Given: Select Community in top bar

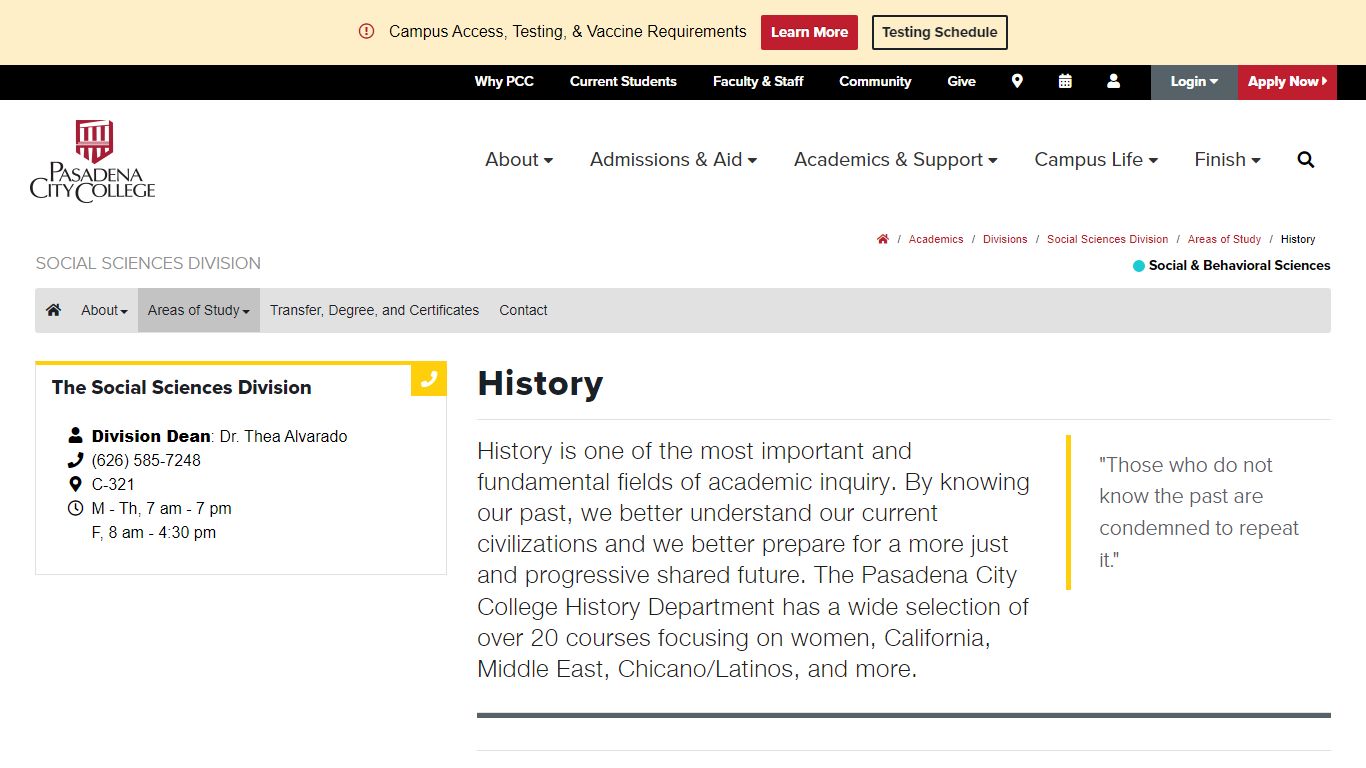Looking at the screenshot, I should (875, 82).
